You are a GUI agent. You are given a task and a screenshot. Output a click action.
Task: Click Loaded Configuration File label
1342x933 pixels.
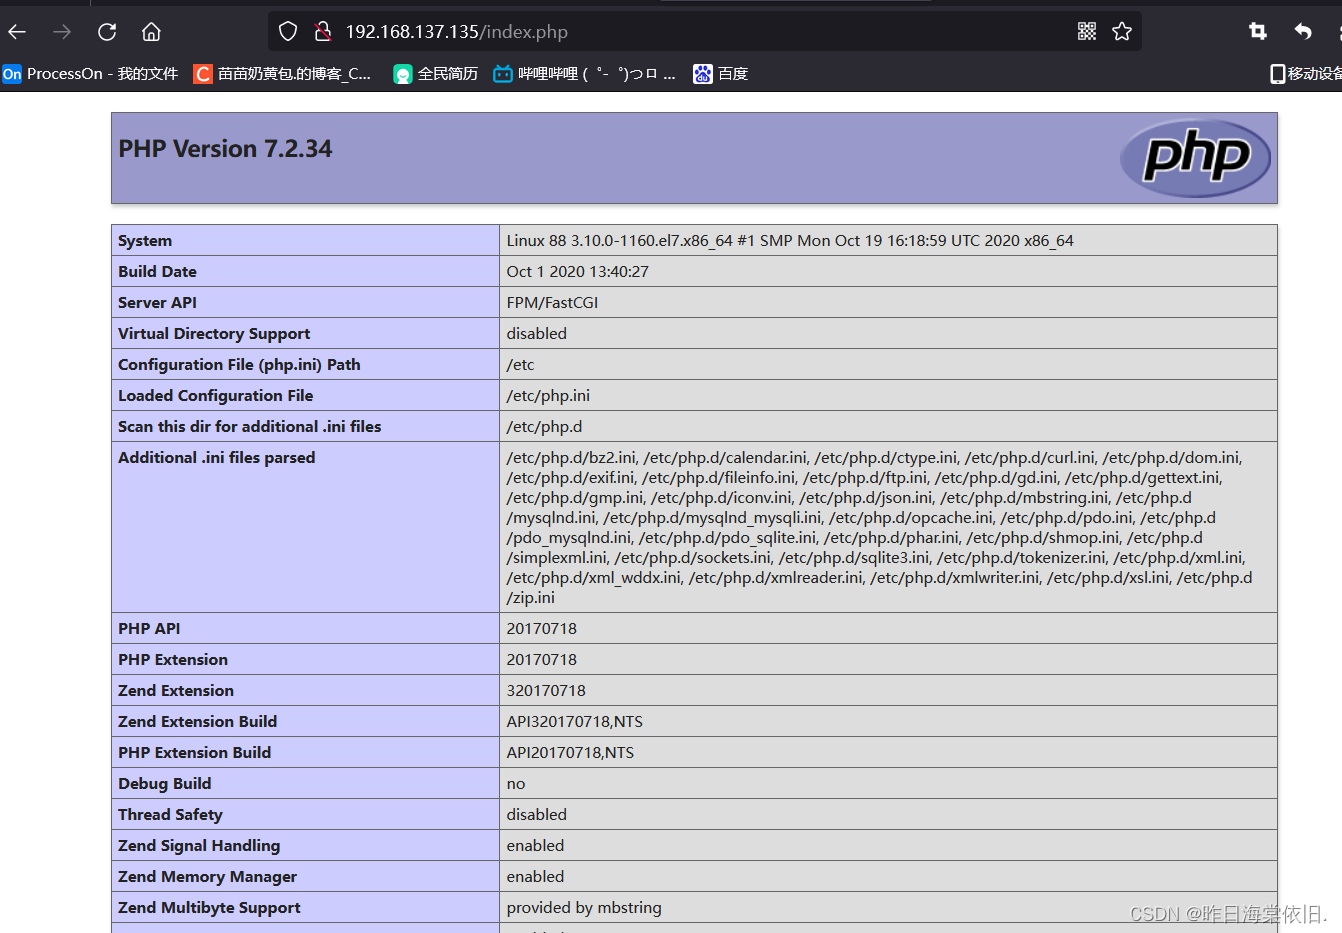[x=215, y=396]
